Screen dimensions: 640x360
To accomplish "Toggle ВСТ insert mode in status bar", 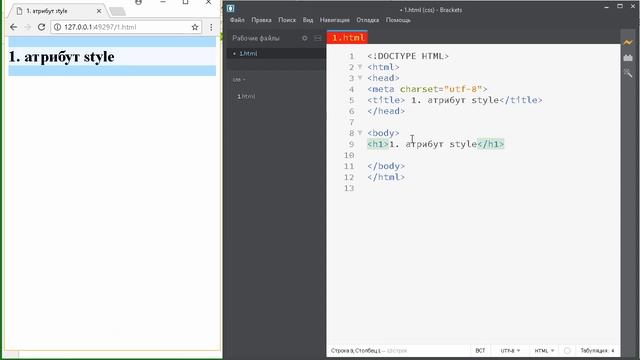I will [x=480, y=351].
